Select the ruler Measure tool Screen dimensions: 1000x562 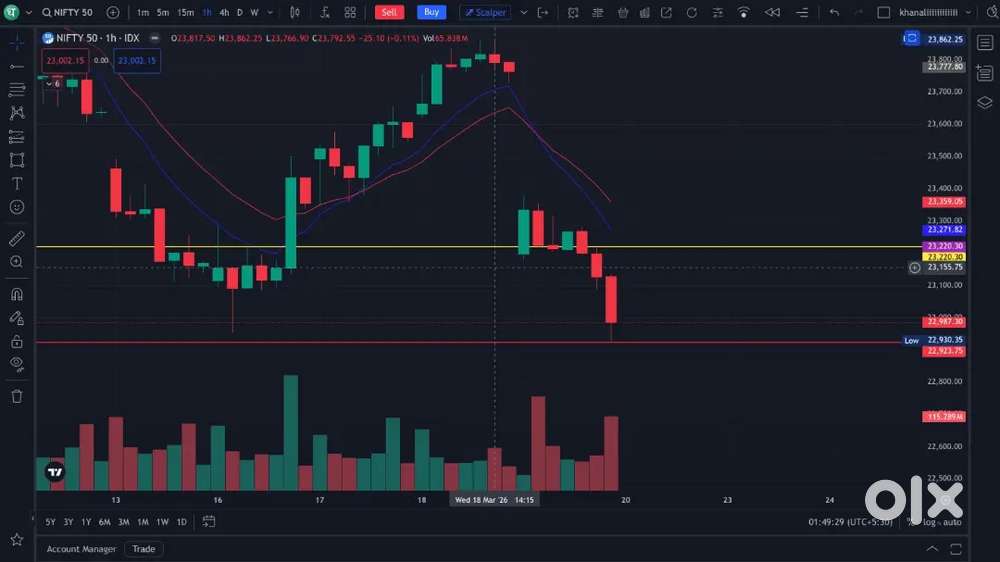tap(17, 239)
